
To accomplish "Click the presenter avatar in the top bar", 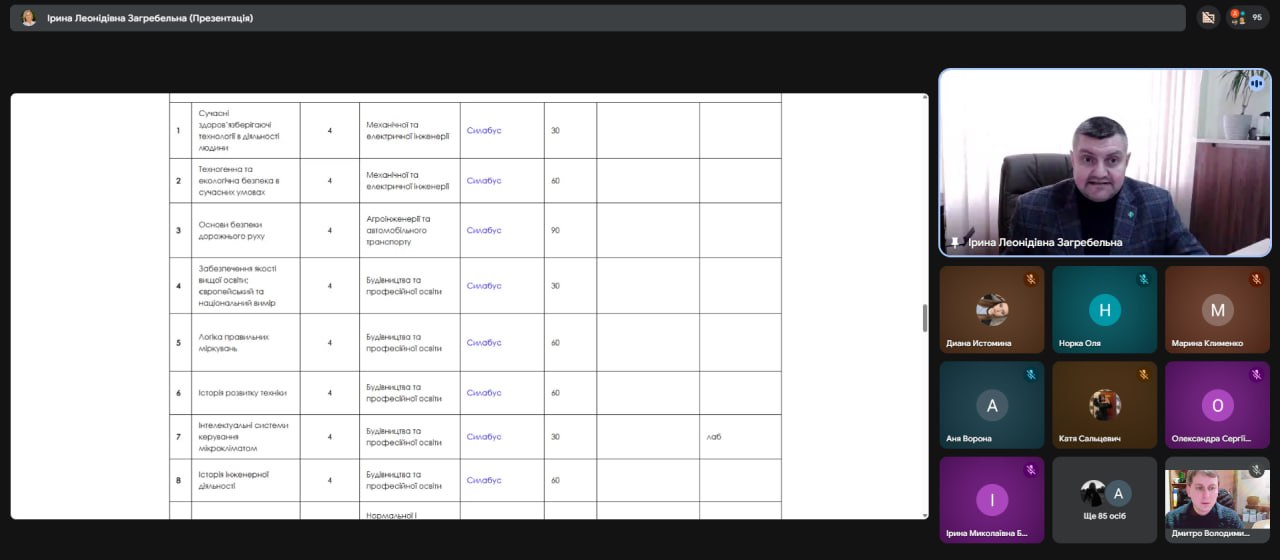I will tap(28, 18).
